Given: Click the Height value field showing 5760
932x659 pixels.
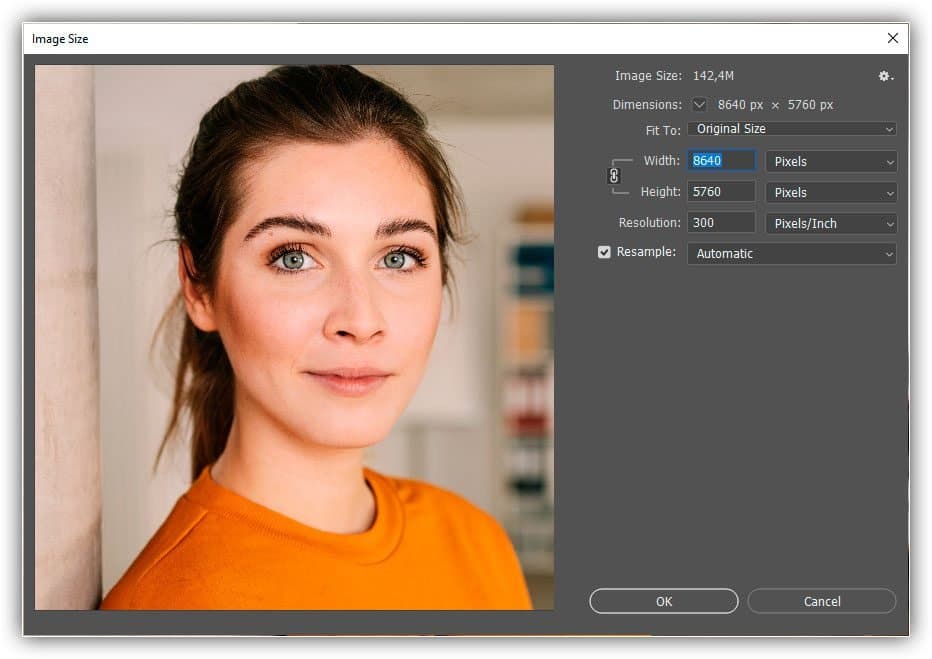Looking at the screenshot, I should point(721,192).
